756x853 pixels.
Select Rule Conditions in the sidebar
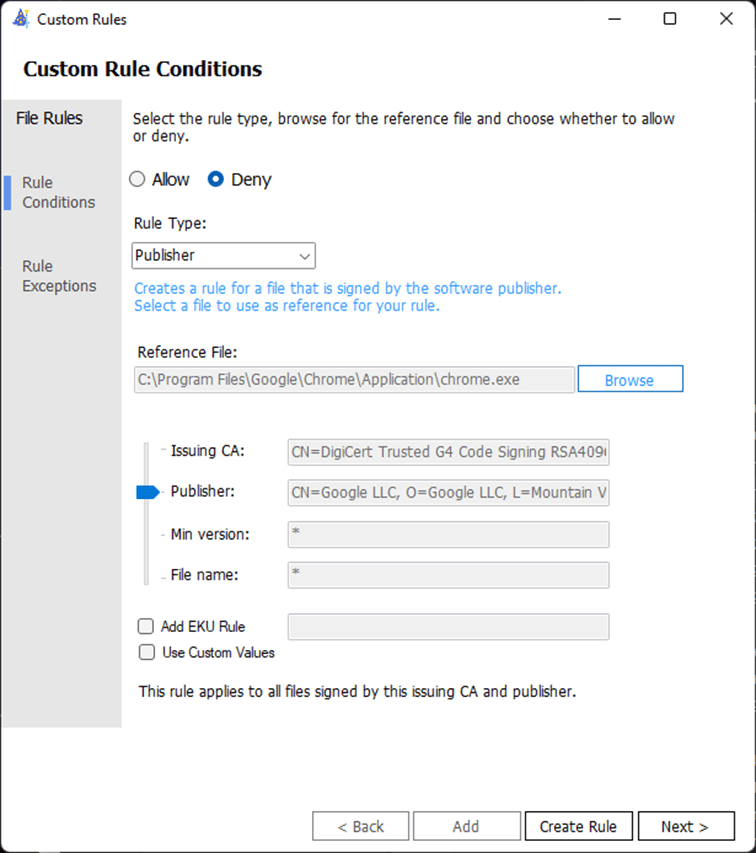[59, 192]
